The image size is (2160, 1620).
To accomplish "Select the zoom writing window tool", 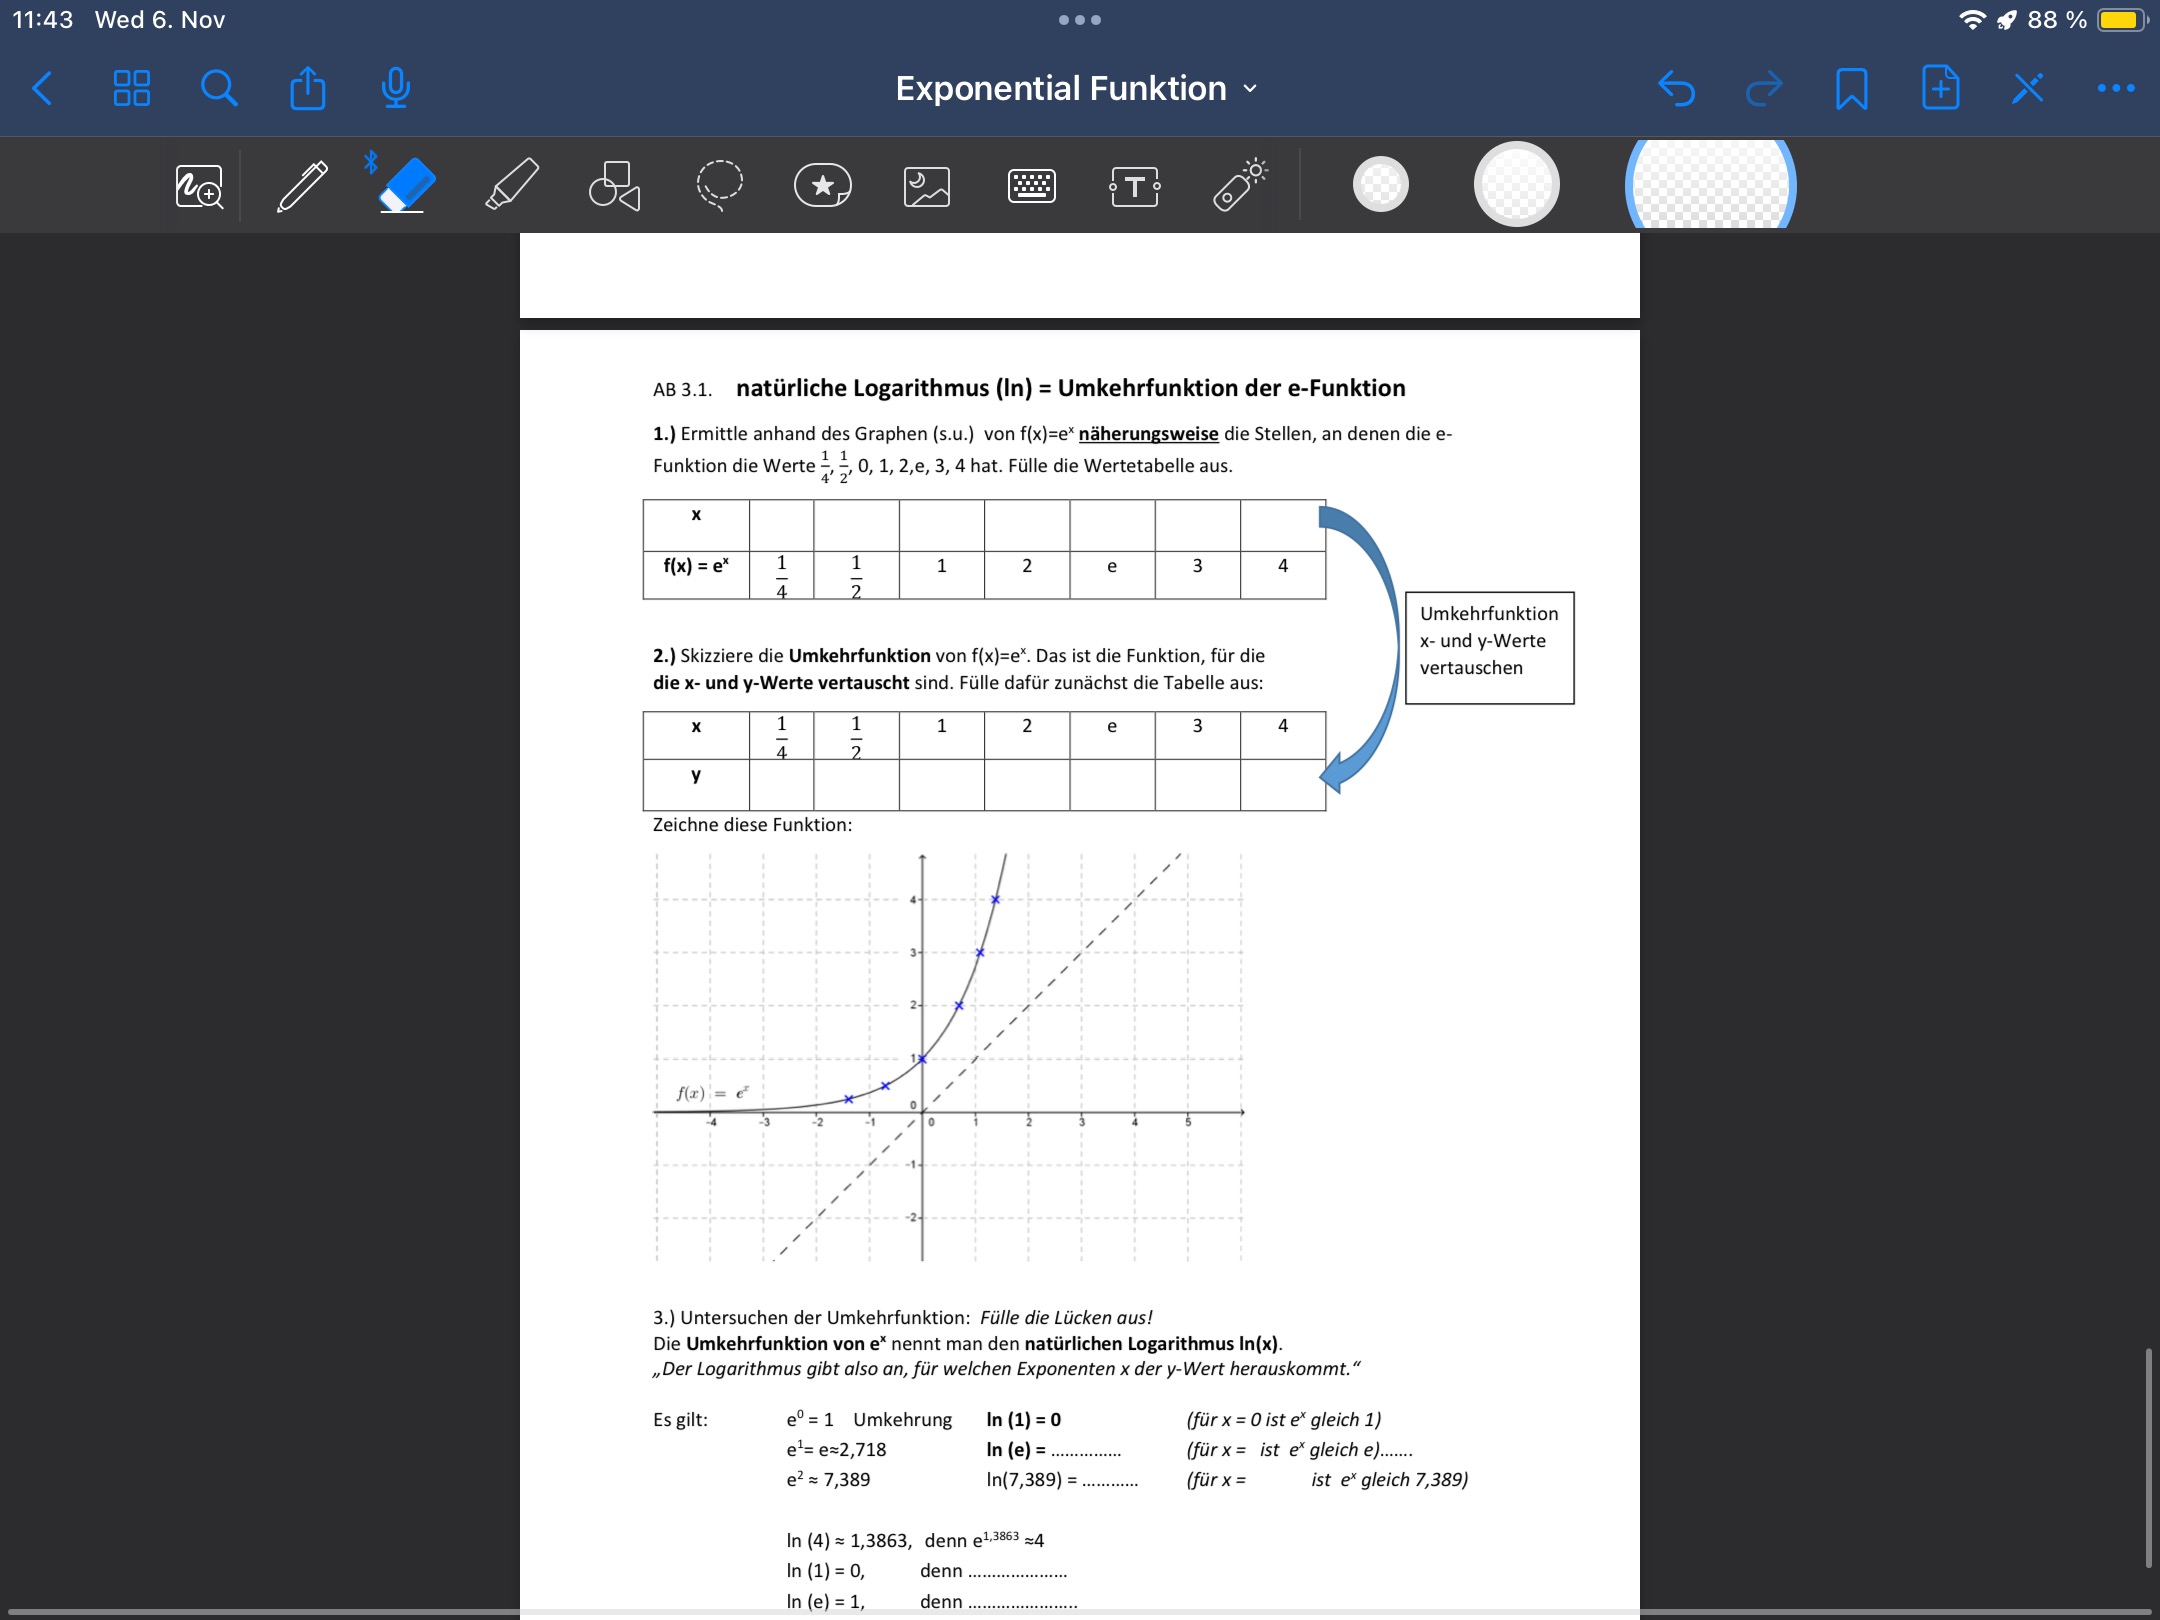I will [x=199, y=186].
